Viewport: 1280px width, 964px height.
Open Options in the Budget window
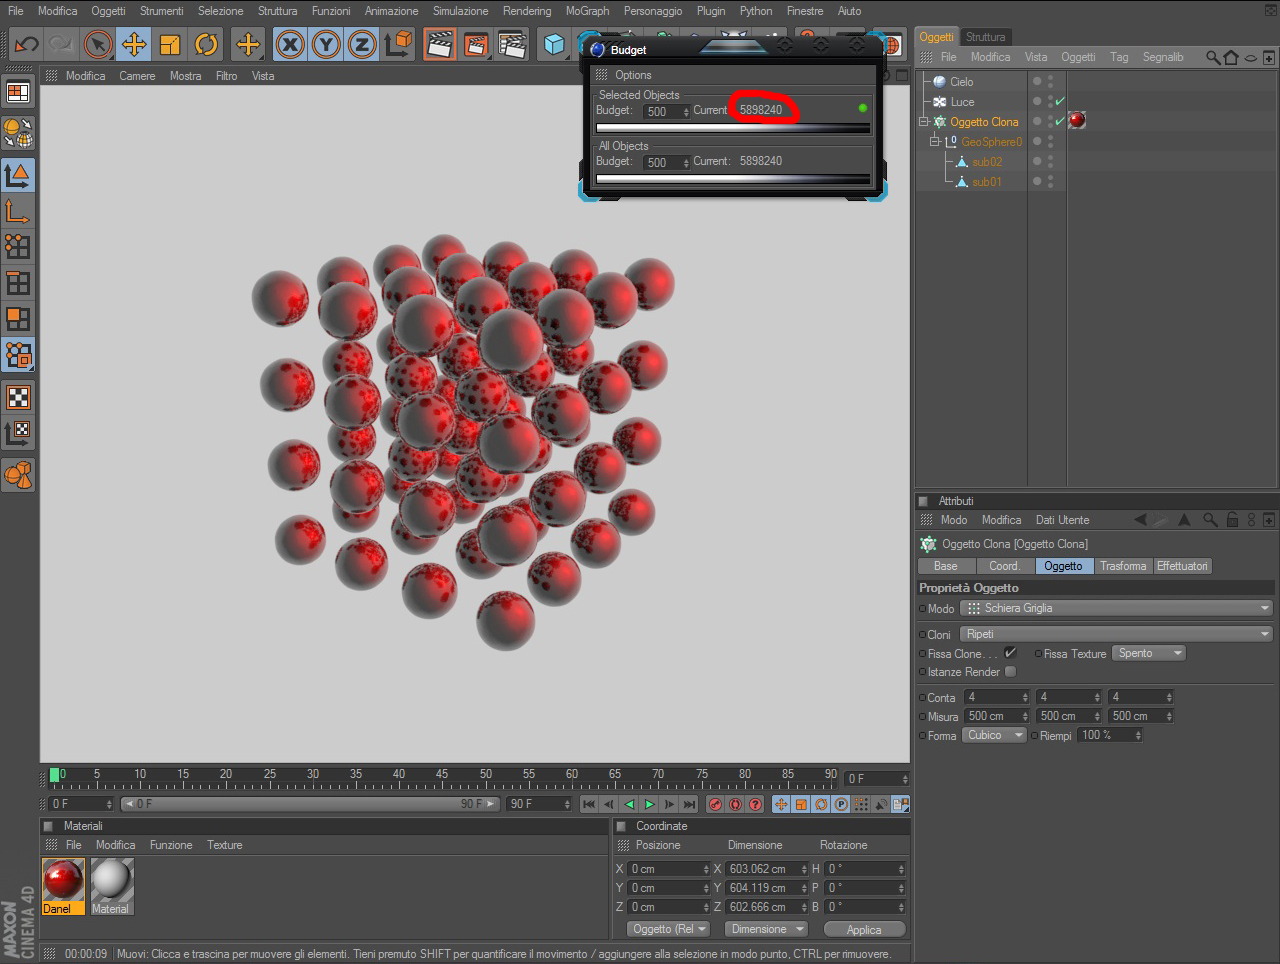point(633,75)
